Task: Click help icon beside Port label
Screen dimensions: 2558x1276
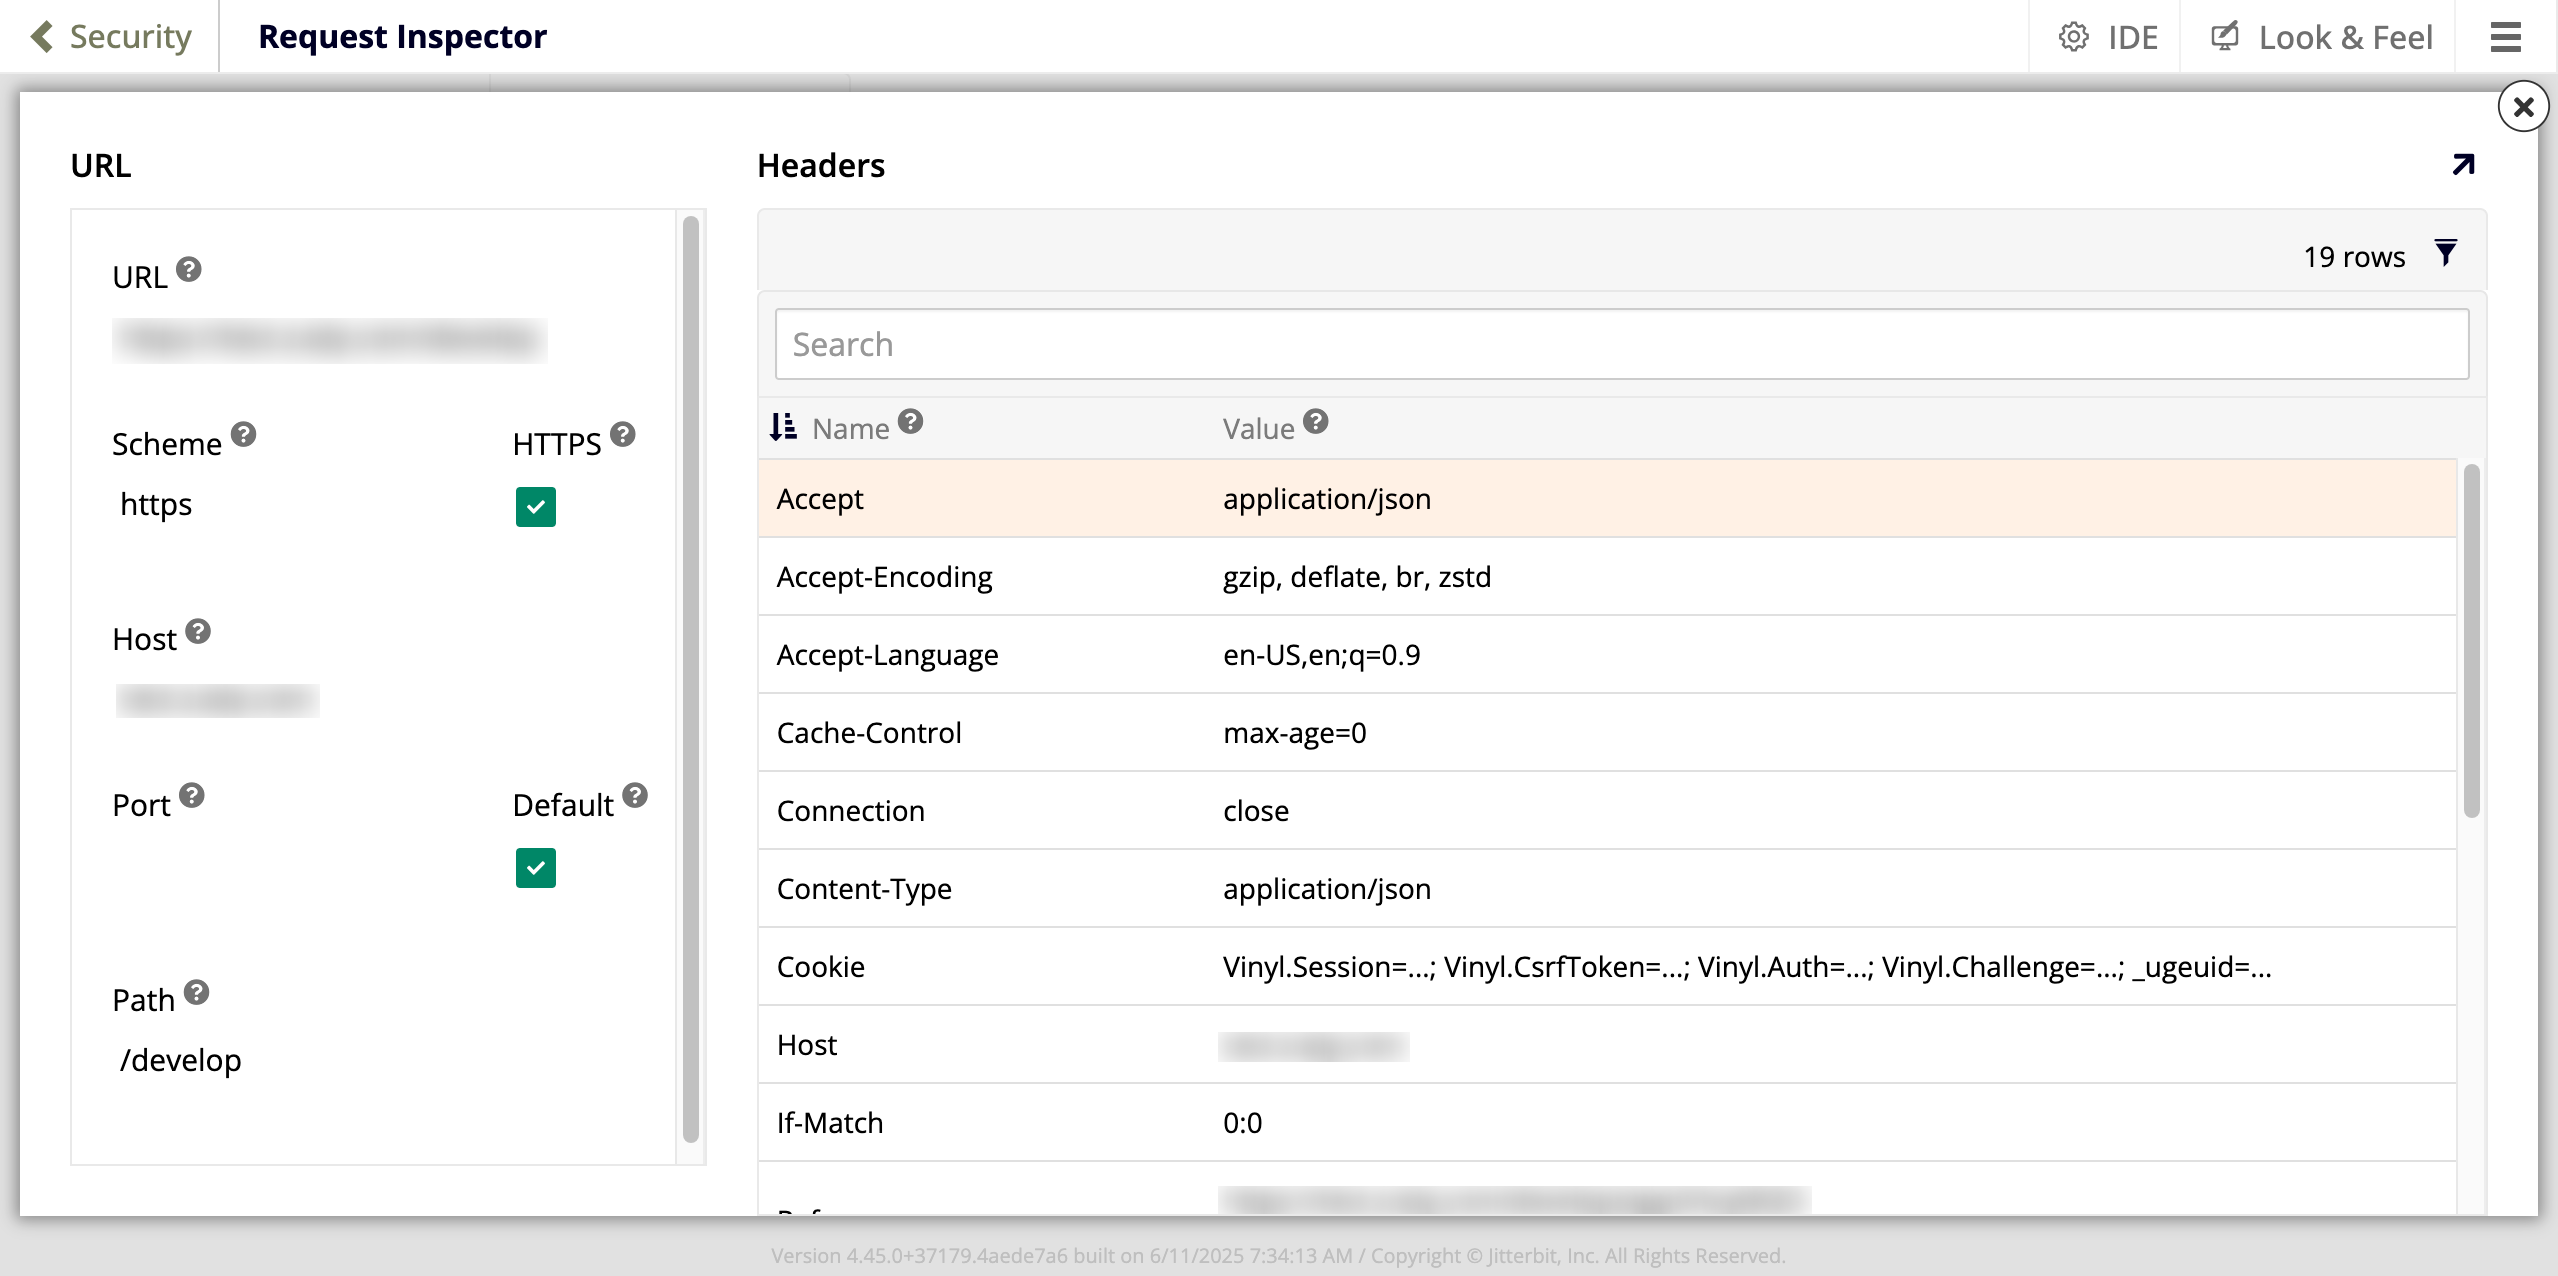Action: [x=192, y=795]
